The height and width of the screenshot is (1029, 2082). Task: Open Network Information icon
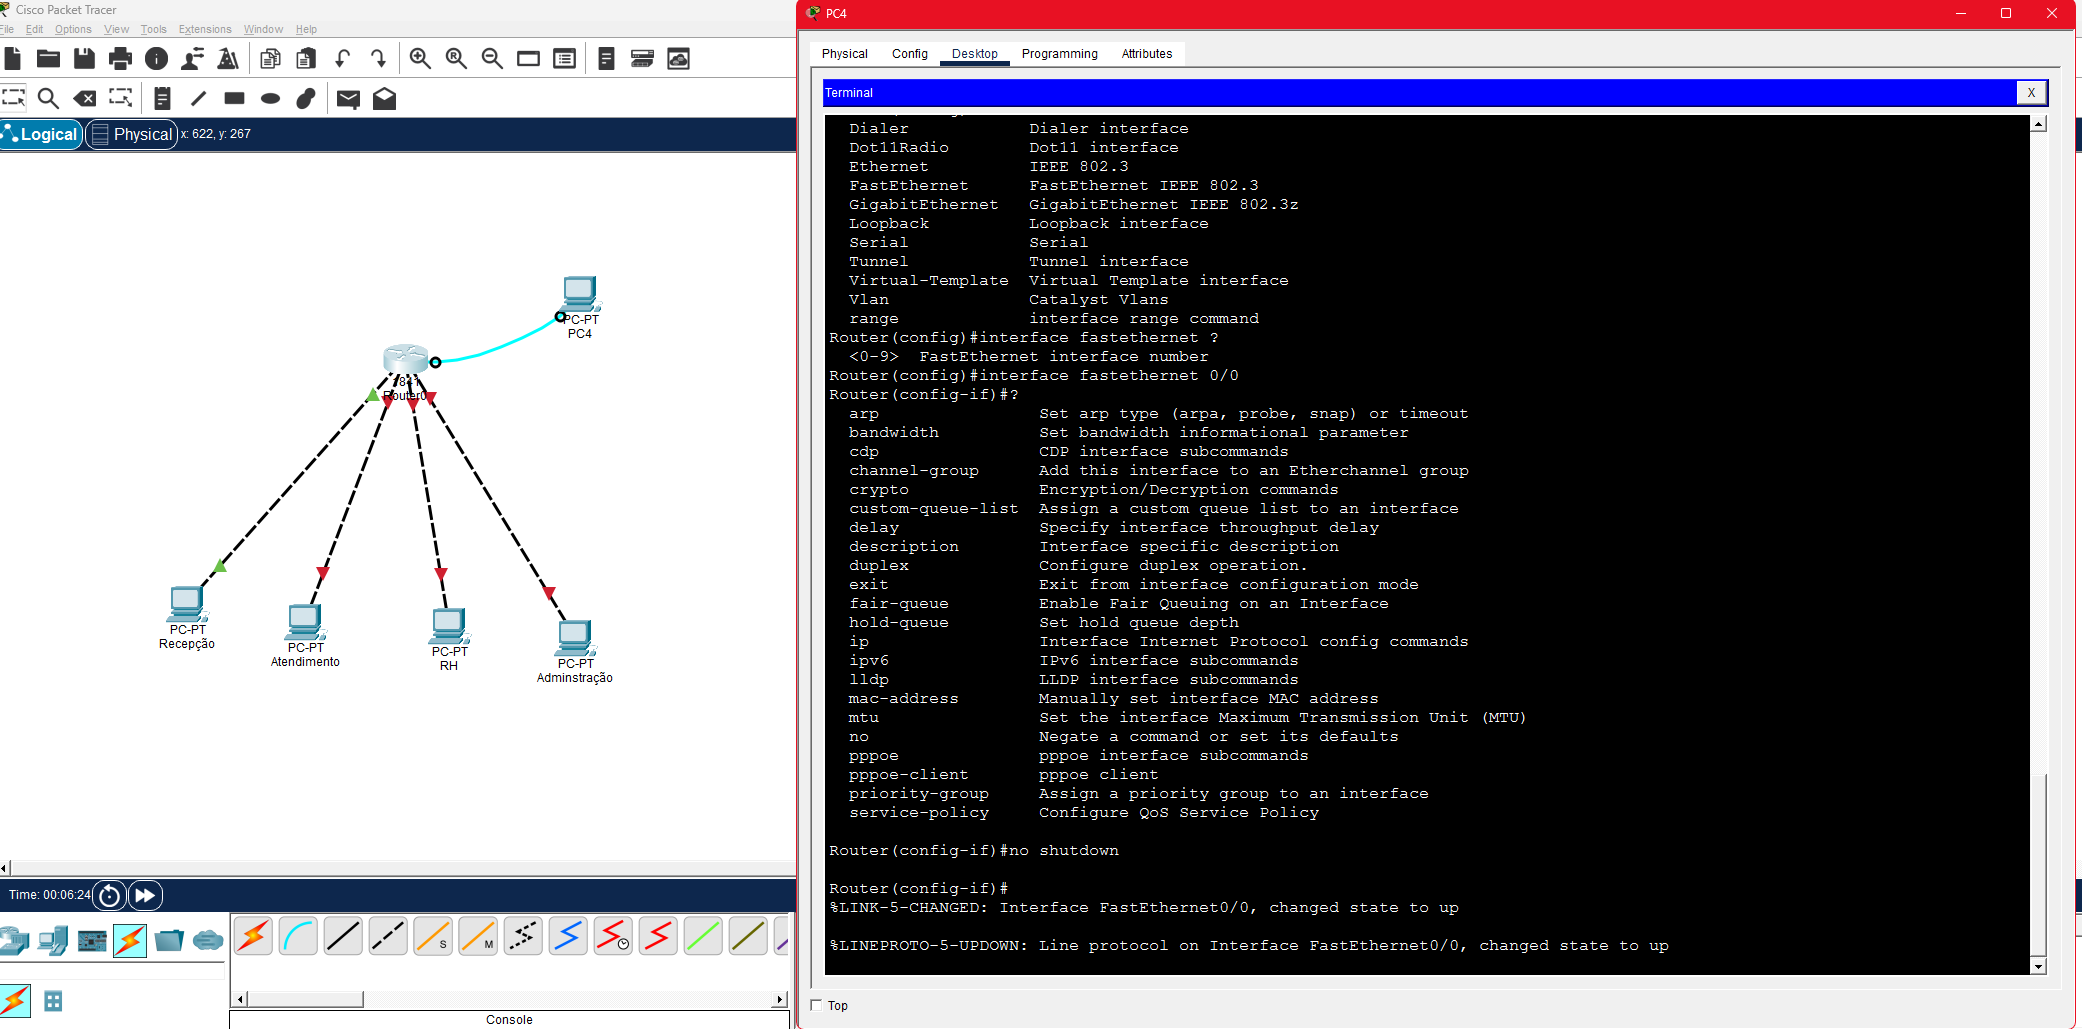pyautogui.click(x=156, y=59)
